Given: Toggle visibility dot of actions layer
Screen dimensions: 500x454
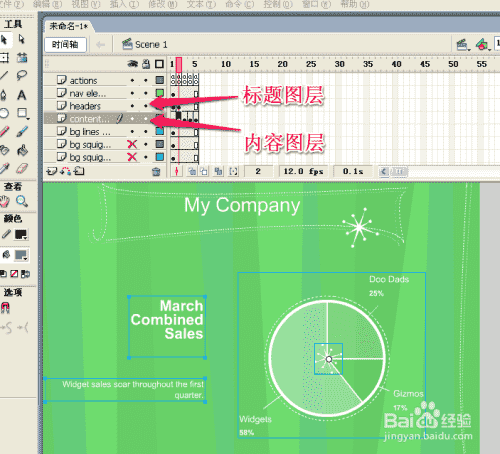Looking at the screenshot, I should pyautogui.click(x=132, y=80).
